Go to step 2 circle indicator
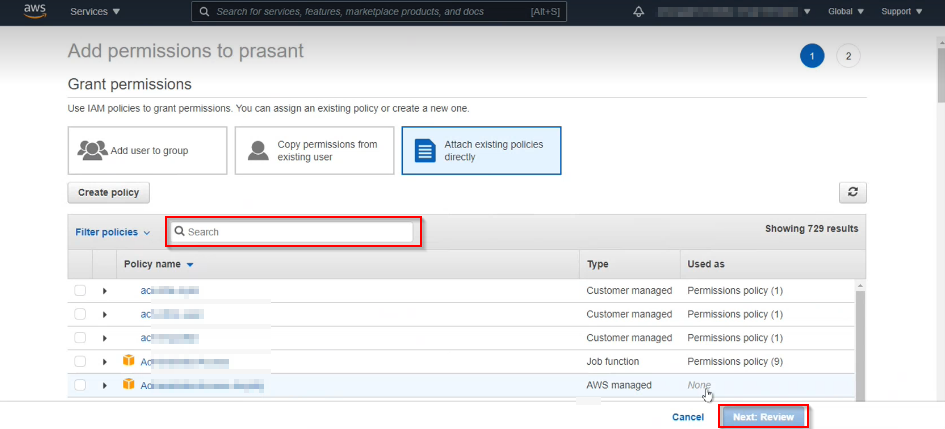This screenshot has width=945, height=429. click(849, 56)
